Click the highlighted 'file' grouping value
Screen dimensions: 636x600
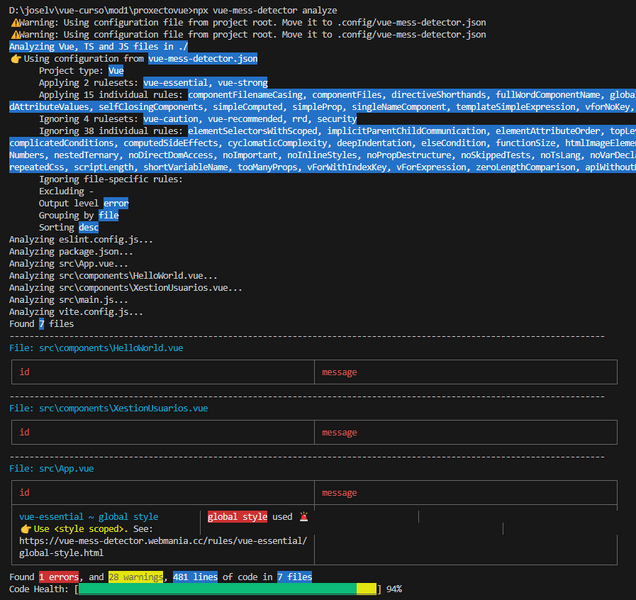coord(109,215)
